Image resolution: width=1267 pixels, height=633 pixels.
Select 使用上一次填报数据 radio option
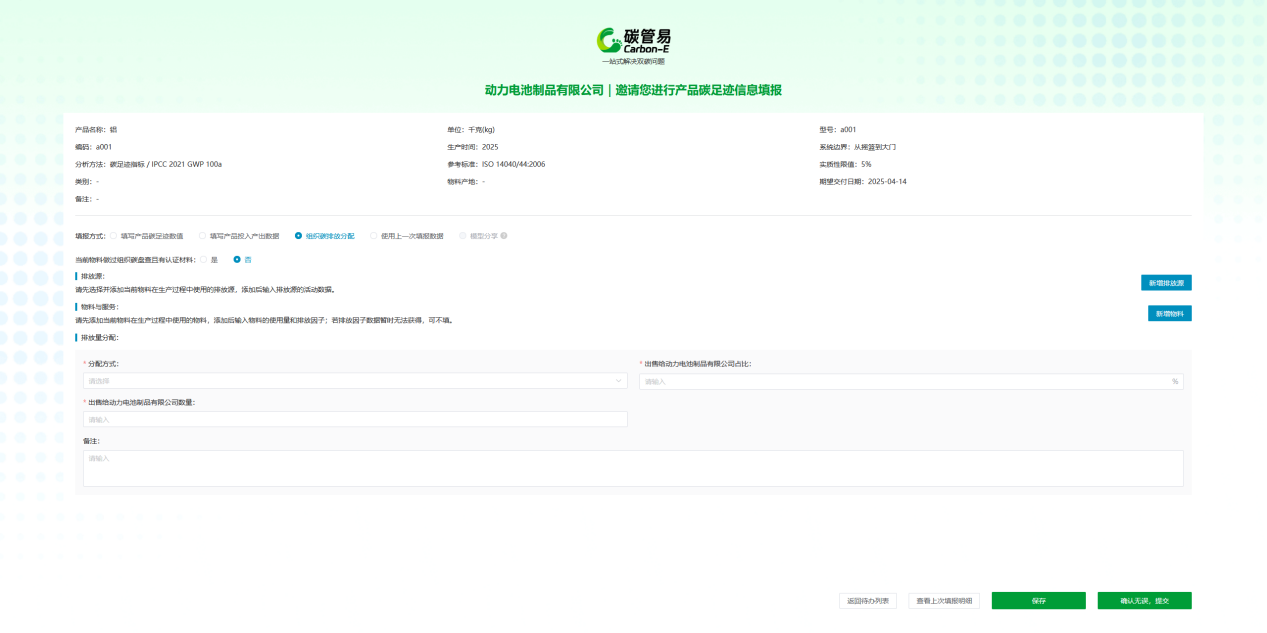coord(374,236)
